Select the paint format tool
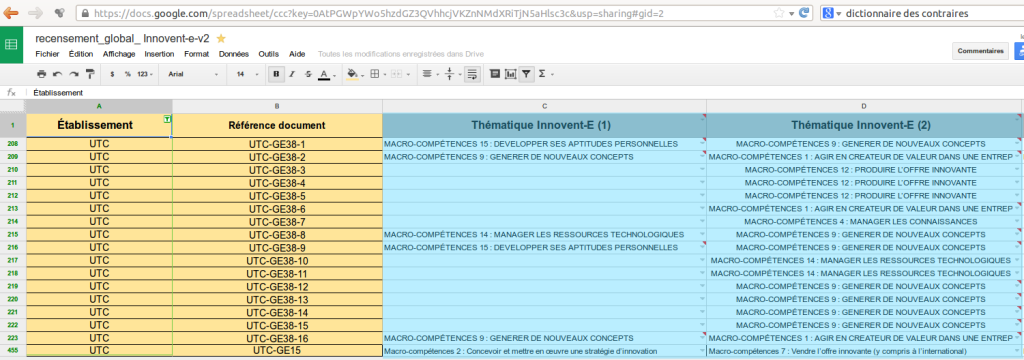The image size is (1024, 360). (89, 74)
